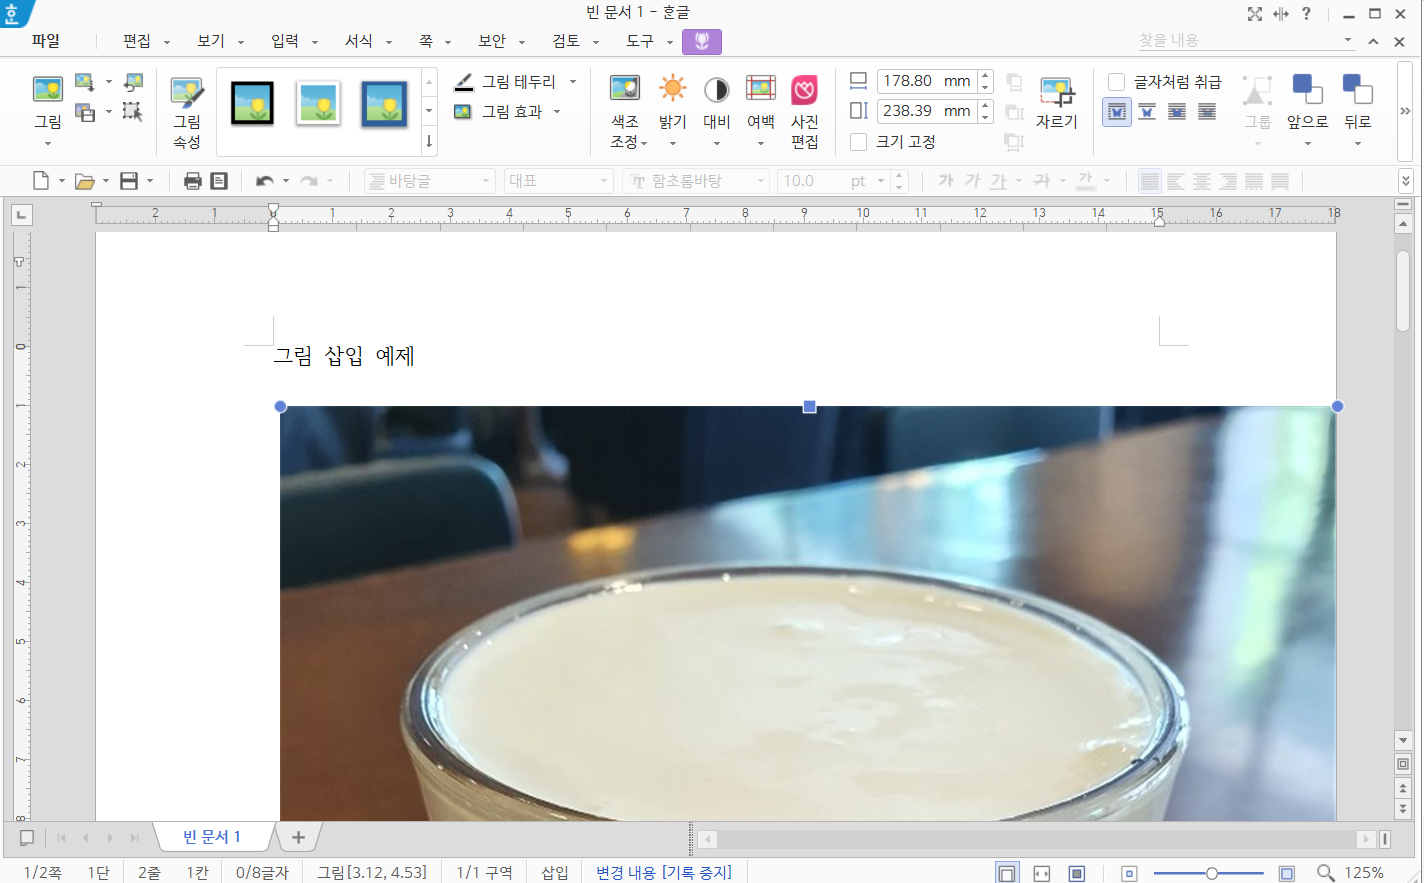
Task: Click the 그림 효과 picture icon
Action: click(x=463, y=112)
